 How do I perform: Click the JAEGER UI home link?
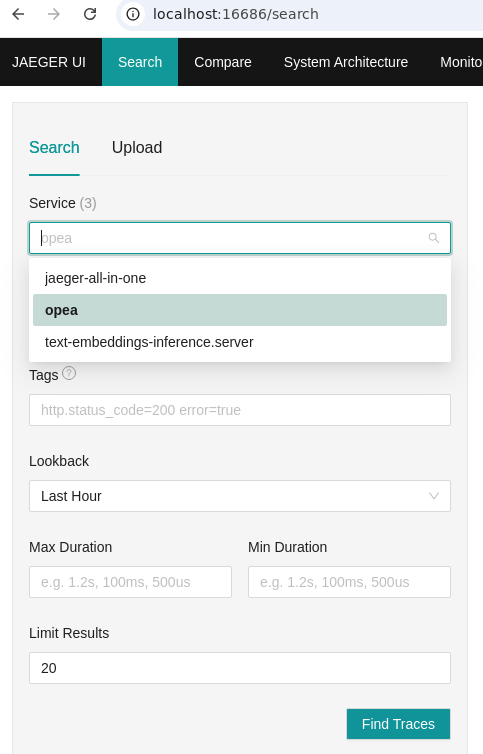tap(49, 62)
